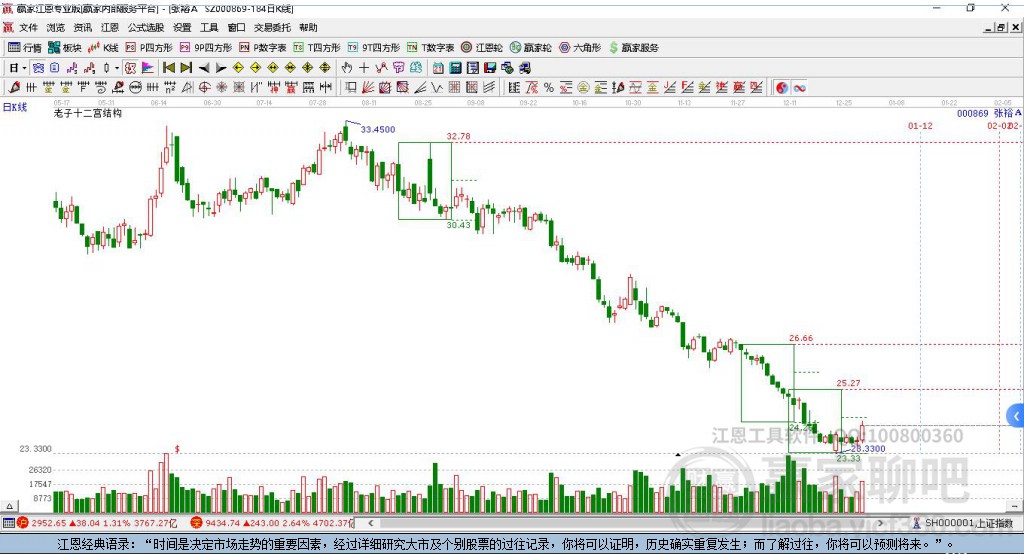Select the crosshair cursor tool

364,68
